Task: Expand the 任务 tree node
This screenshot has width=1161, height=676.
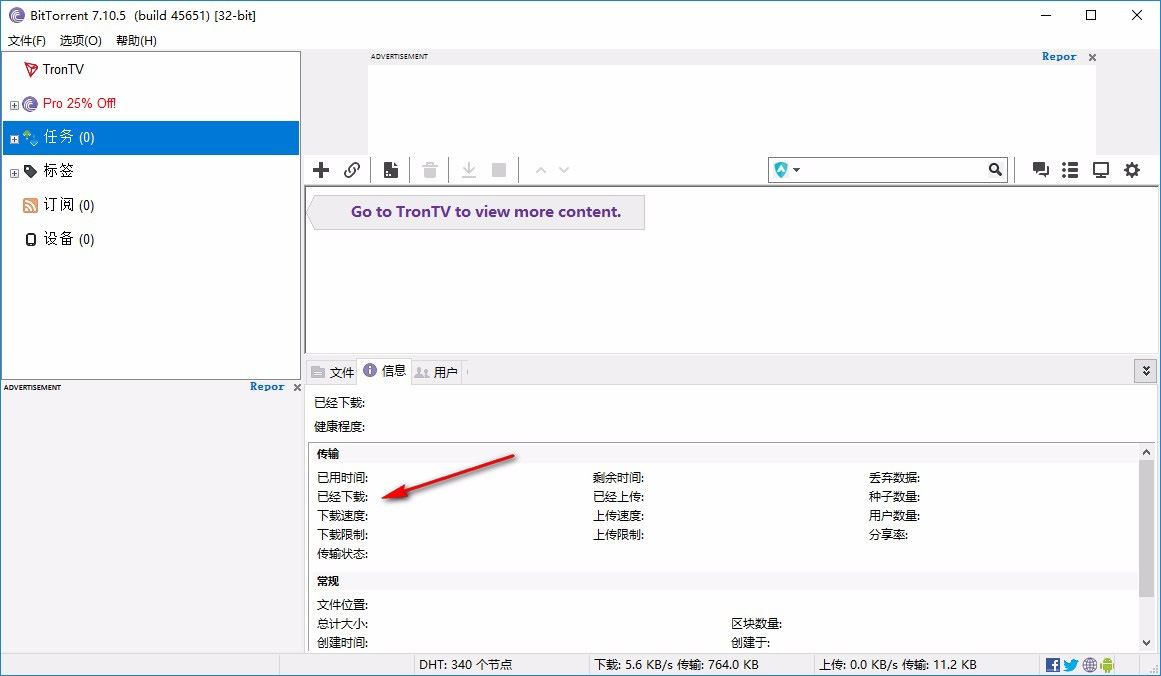Action: click(x=14, y=139)
